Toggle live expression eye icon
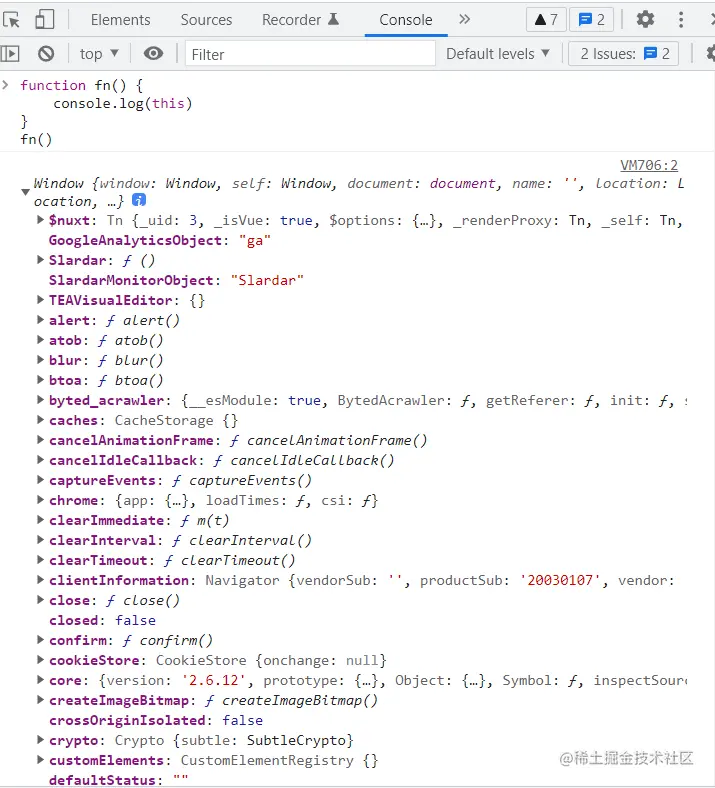Image resolution: width=715 pixels, height=788 pixels. (x=153, y=53)
